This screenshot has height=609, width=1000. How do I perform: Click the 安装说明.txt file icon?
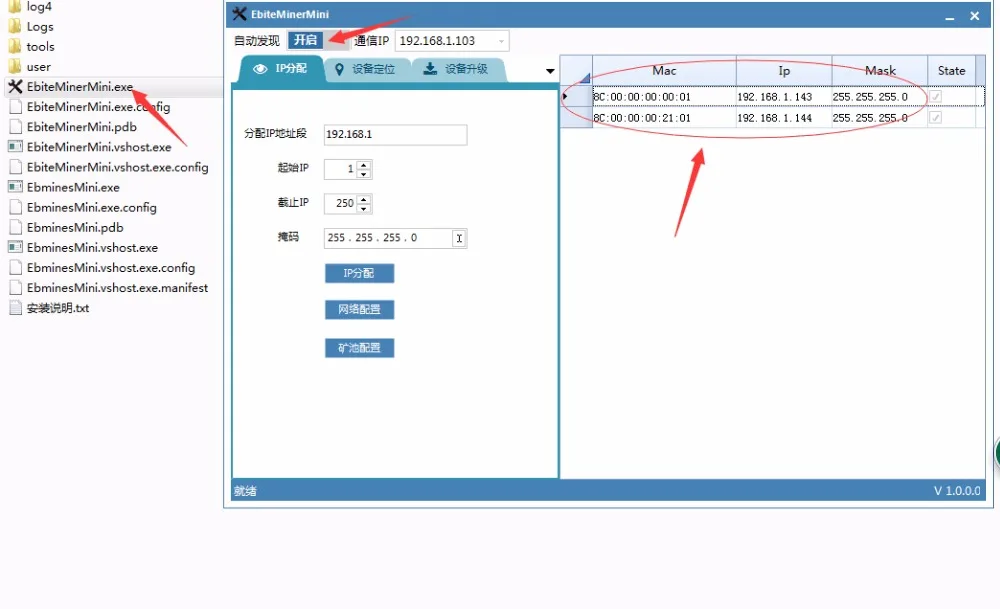(15, 307)
